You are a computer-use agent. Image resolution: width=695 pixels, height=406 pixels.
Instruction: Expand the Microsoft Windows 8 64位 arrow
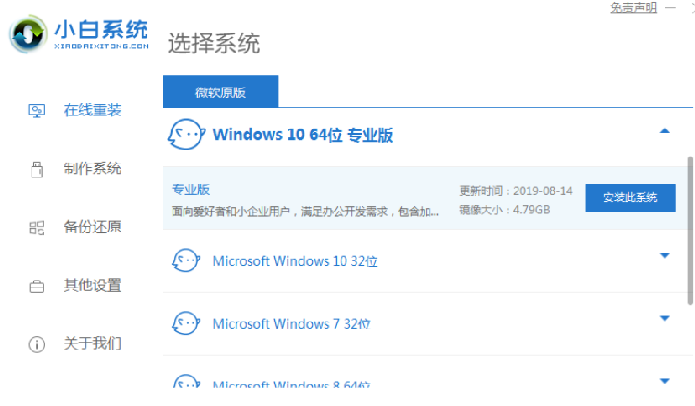click(664, 381)
